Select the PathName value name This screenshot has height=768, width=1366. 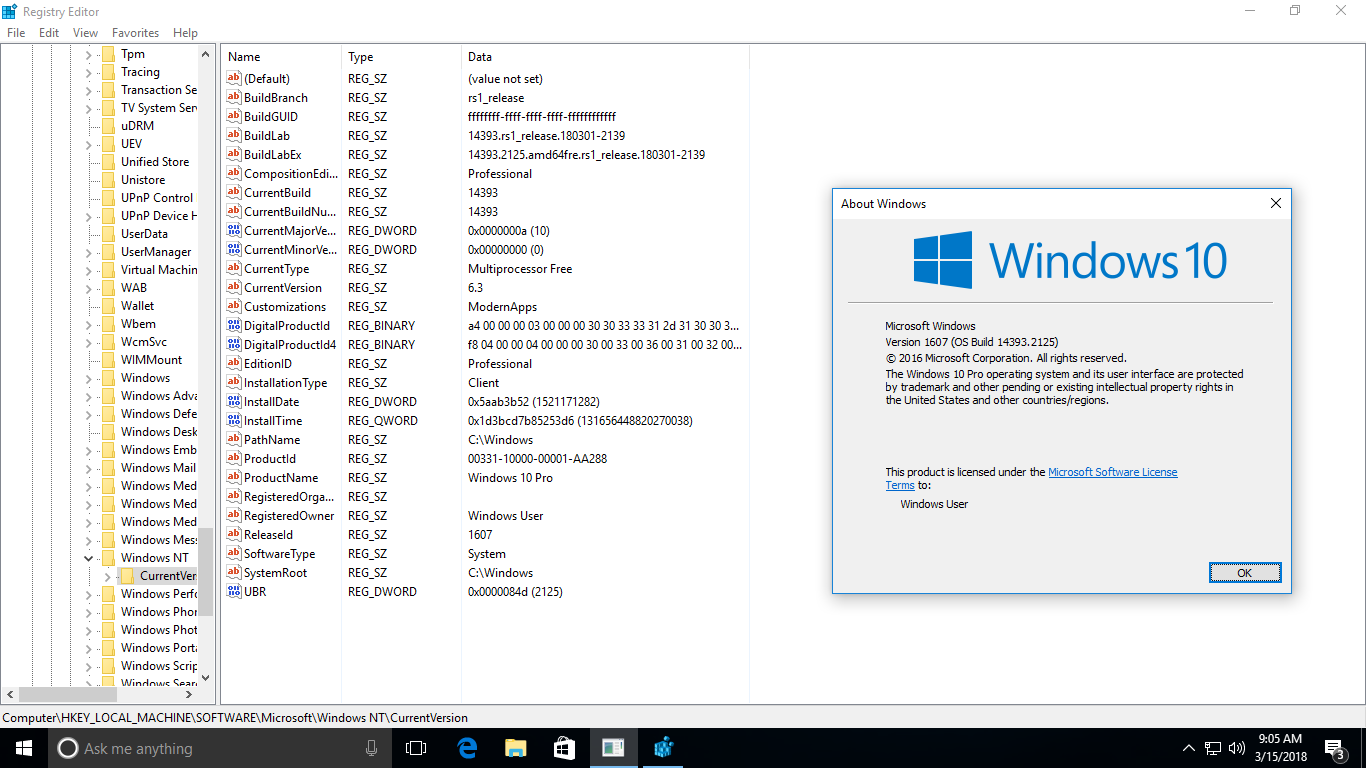(x=272, y=440)
